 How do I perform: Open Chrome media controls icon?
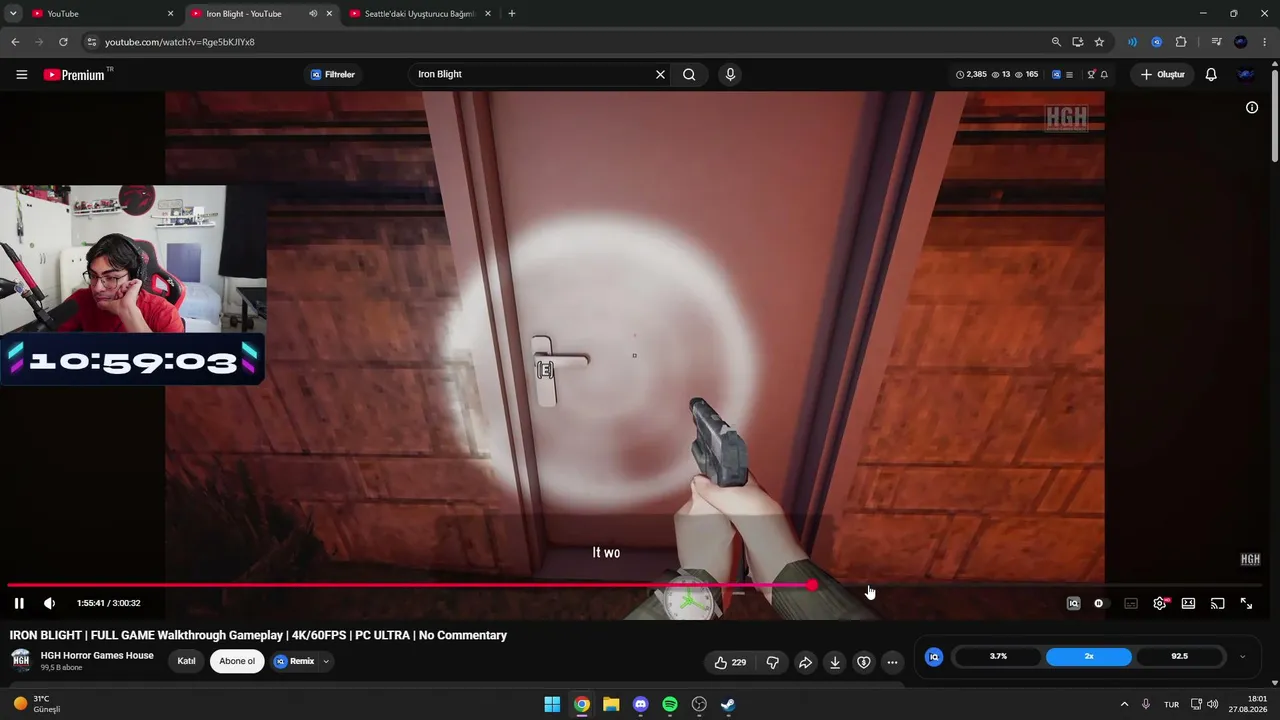click(x=1216, y=42)
